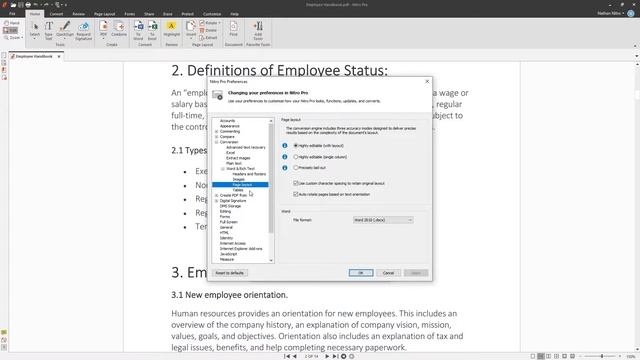
Task: Switch to the Page Layout ribbon tab
Action: coord(104,14)
